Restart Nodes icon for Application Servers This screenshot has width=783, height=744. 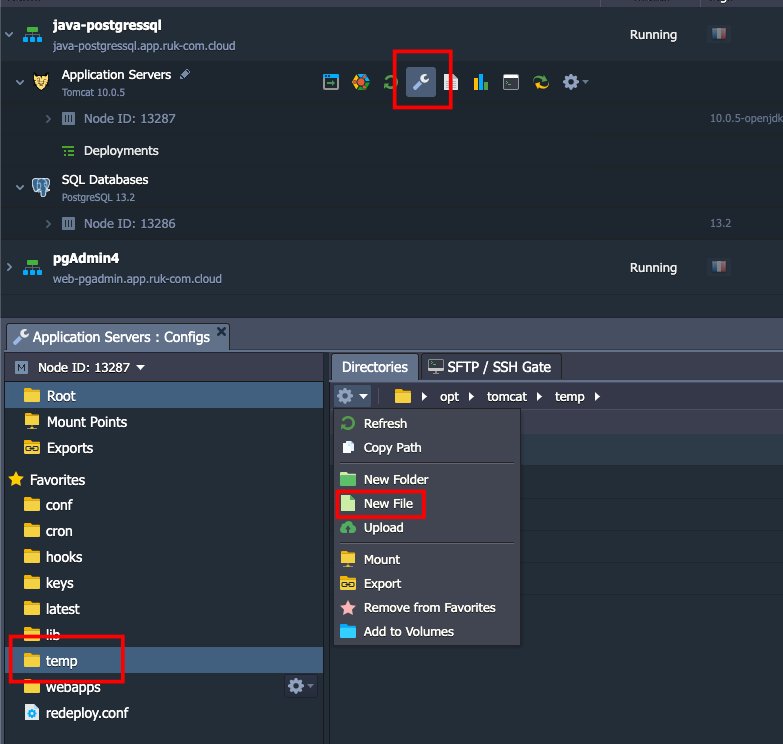(390, 81)
